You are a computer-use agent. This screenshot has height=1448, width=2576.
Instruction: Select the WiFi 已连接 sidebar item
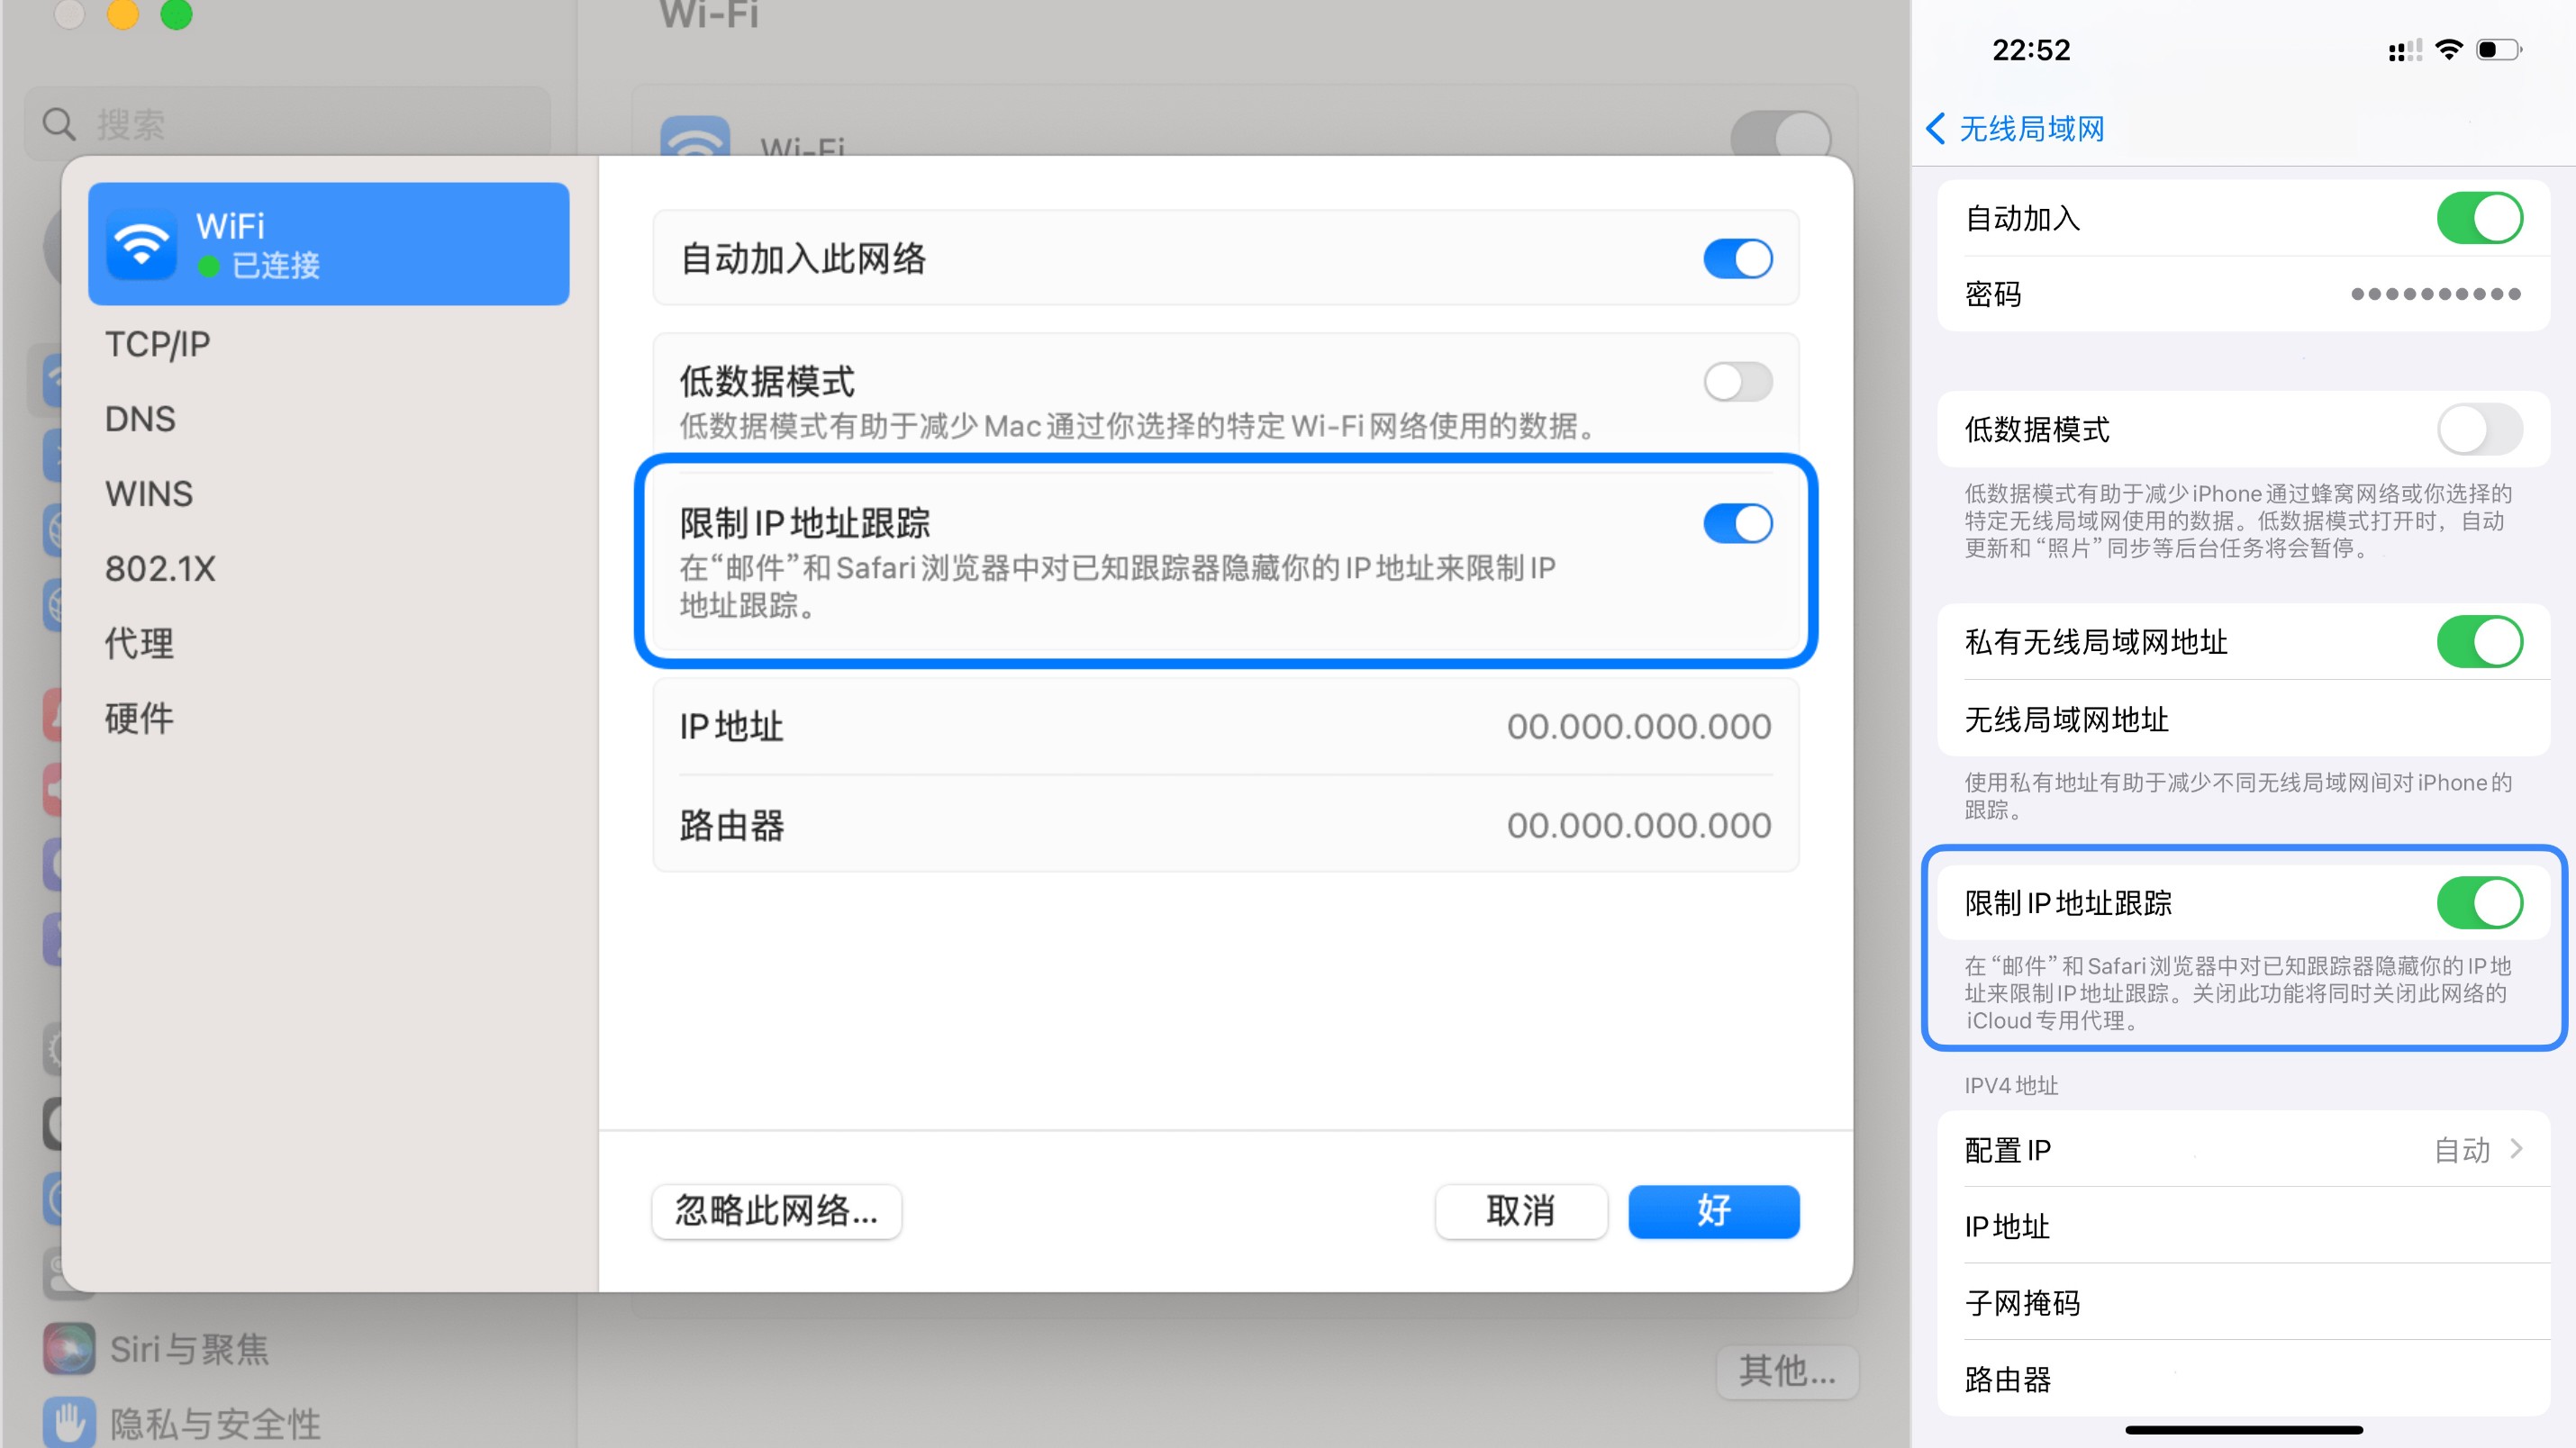point(329,244)
